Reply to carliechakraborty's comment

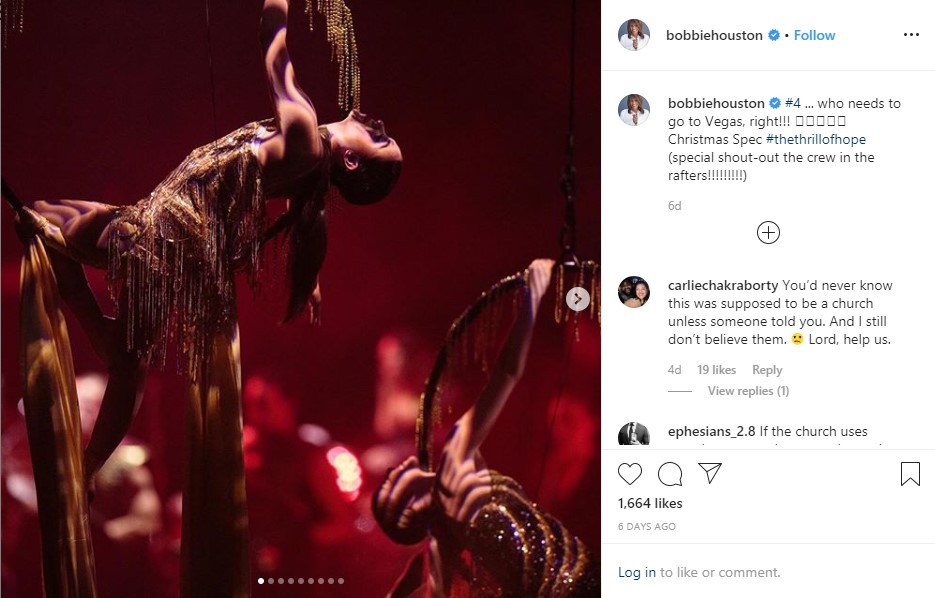[x=767, y=370]
